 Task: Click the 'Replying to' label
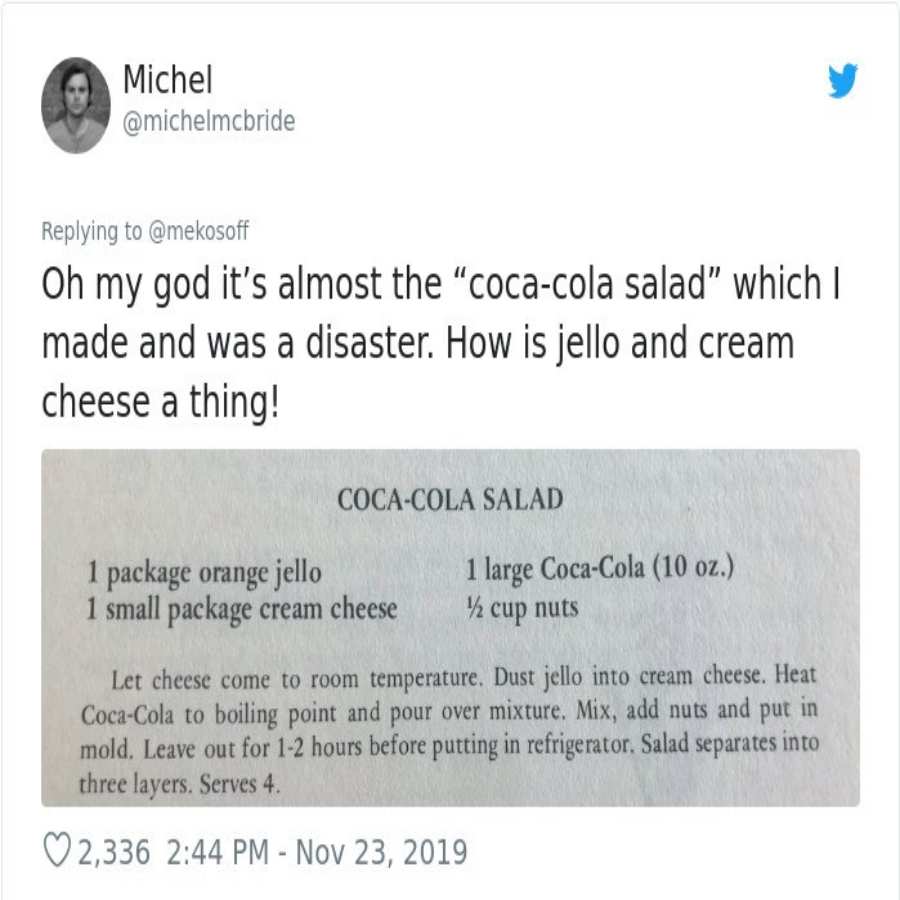coord(91,231)
